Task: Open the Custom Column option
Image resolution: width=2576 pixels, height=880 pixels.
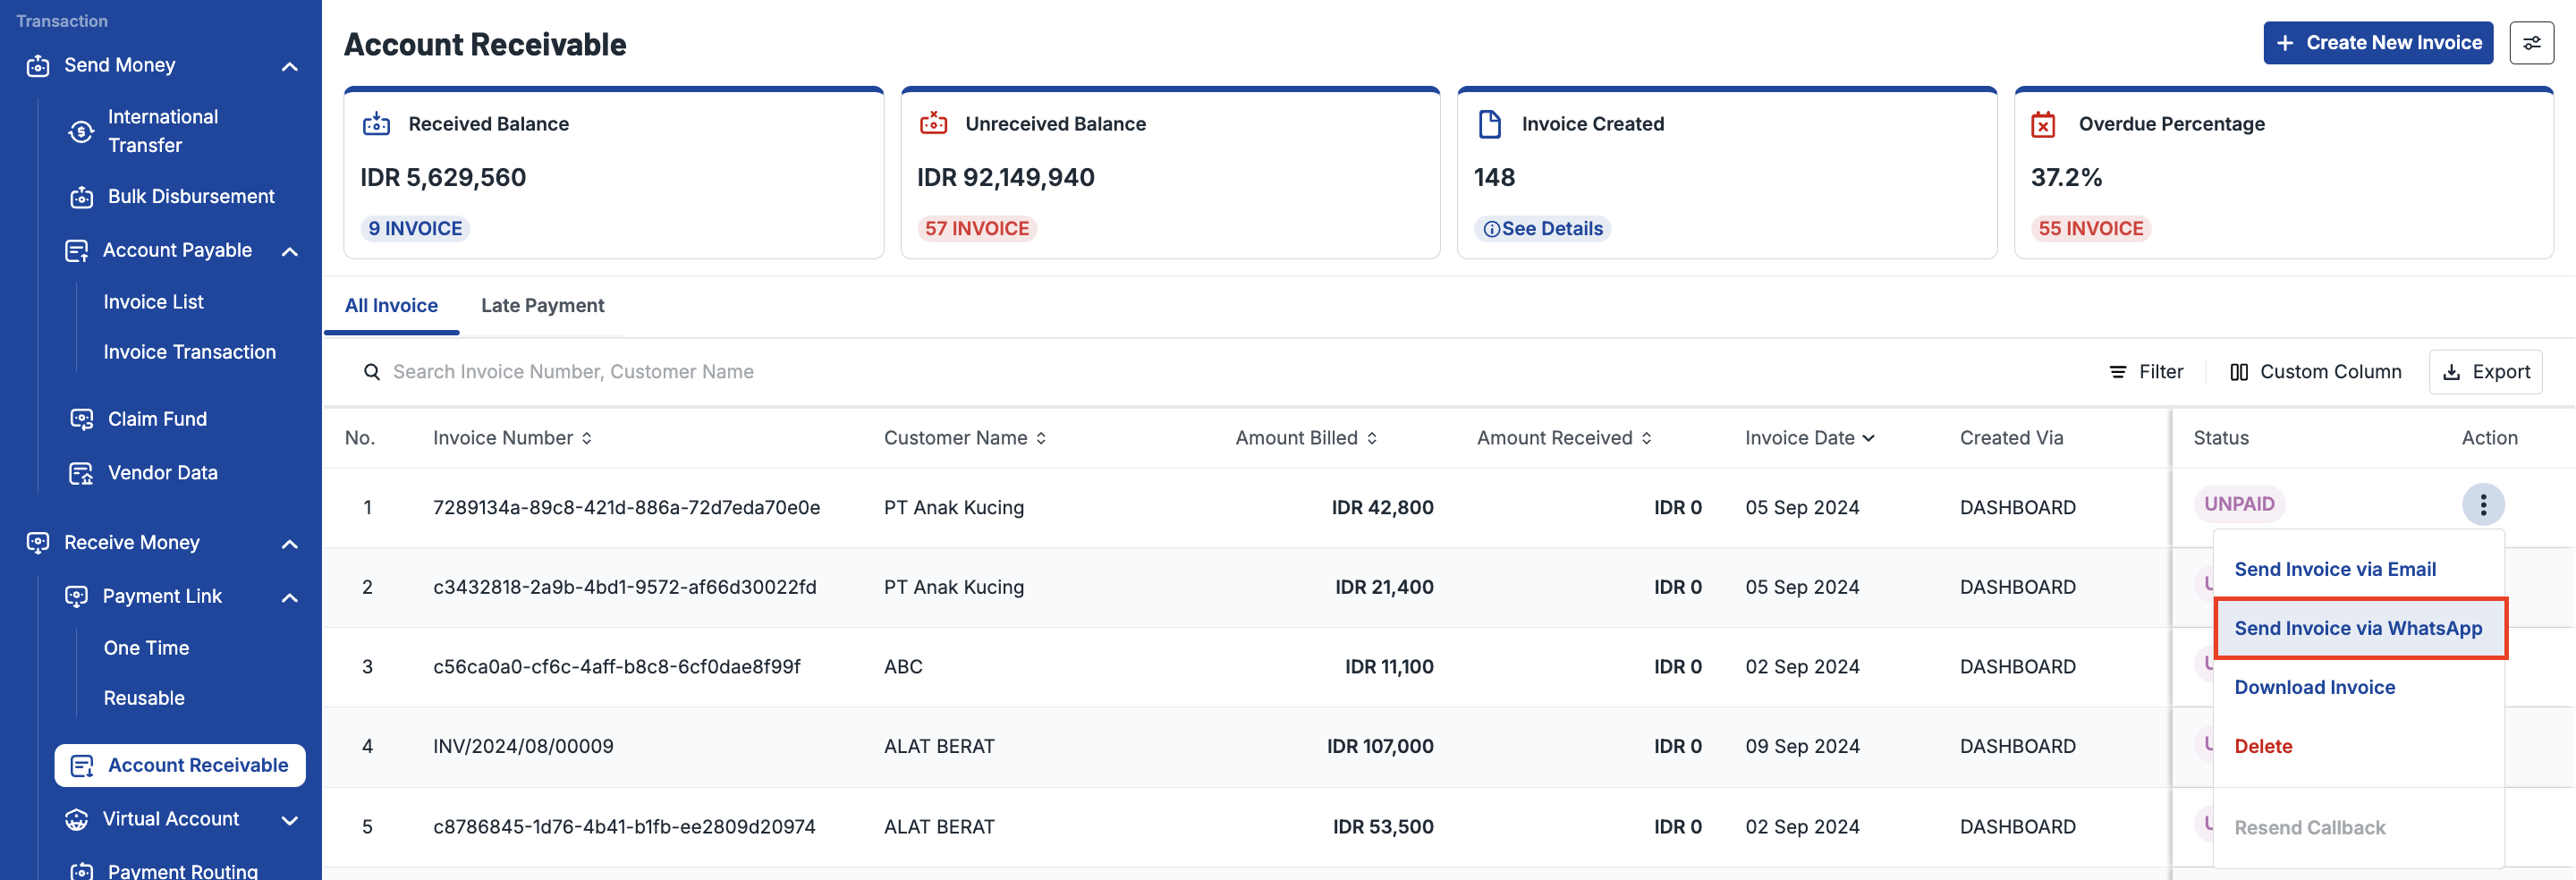Action: click(2315, 372)
